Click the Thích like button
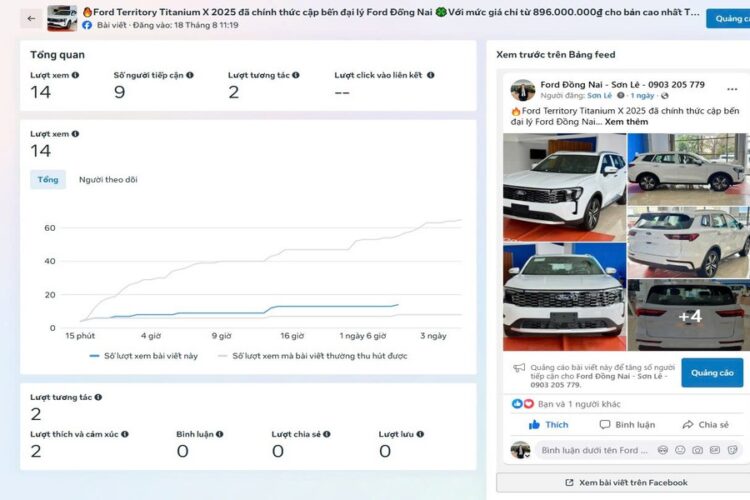Screen dimensions: 750x500 pyautogui.click(x=548, y=424)
